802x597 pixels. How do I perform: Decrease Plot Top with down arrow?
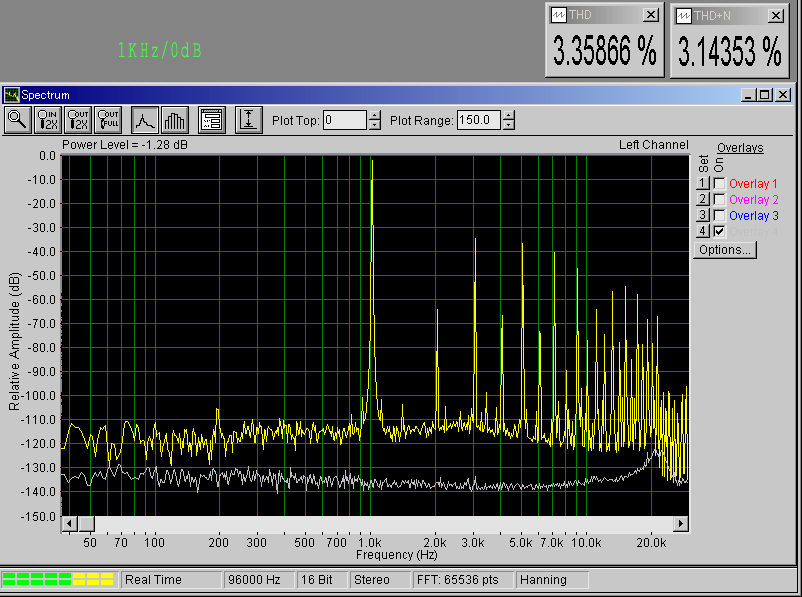(375, 125)
